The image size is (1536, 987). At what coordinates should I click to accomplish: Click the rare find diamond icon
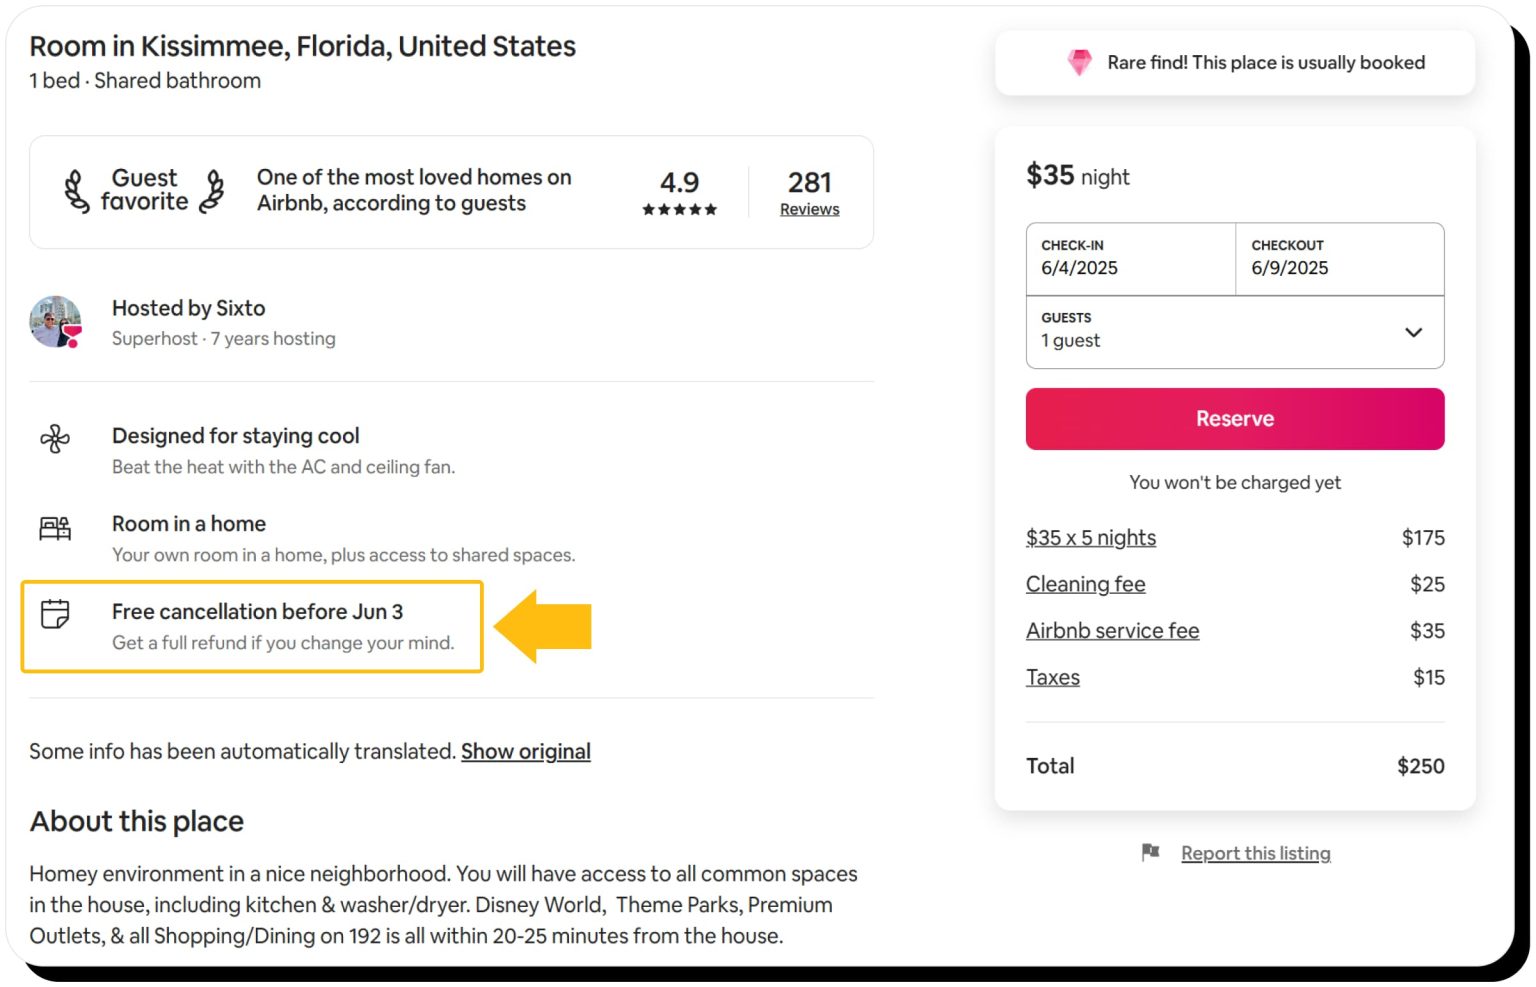1079,62
